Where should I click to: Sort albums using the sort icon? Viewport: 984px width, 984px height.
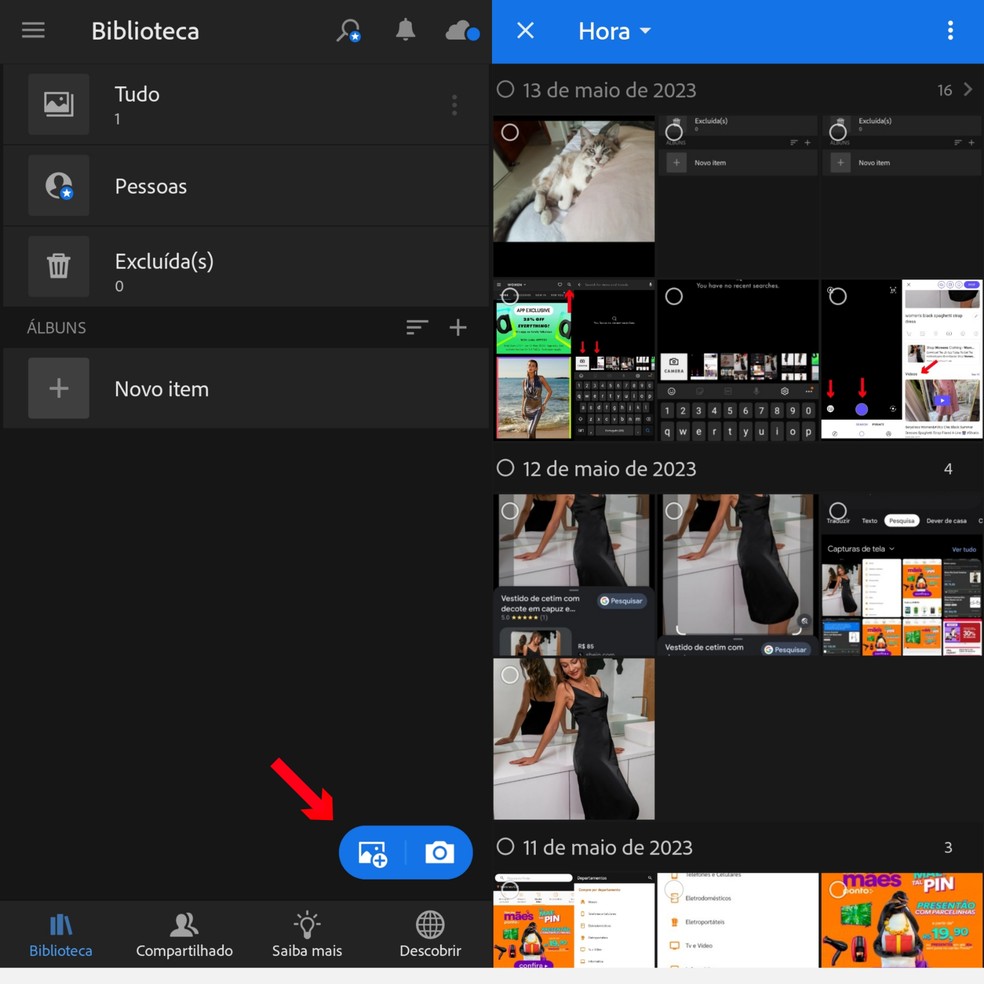pos(417,327)
